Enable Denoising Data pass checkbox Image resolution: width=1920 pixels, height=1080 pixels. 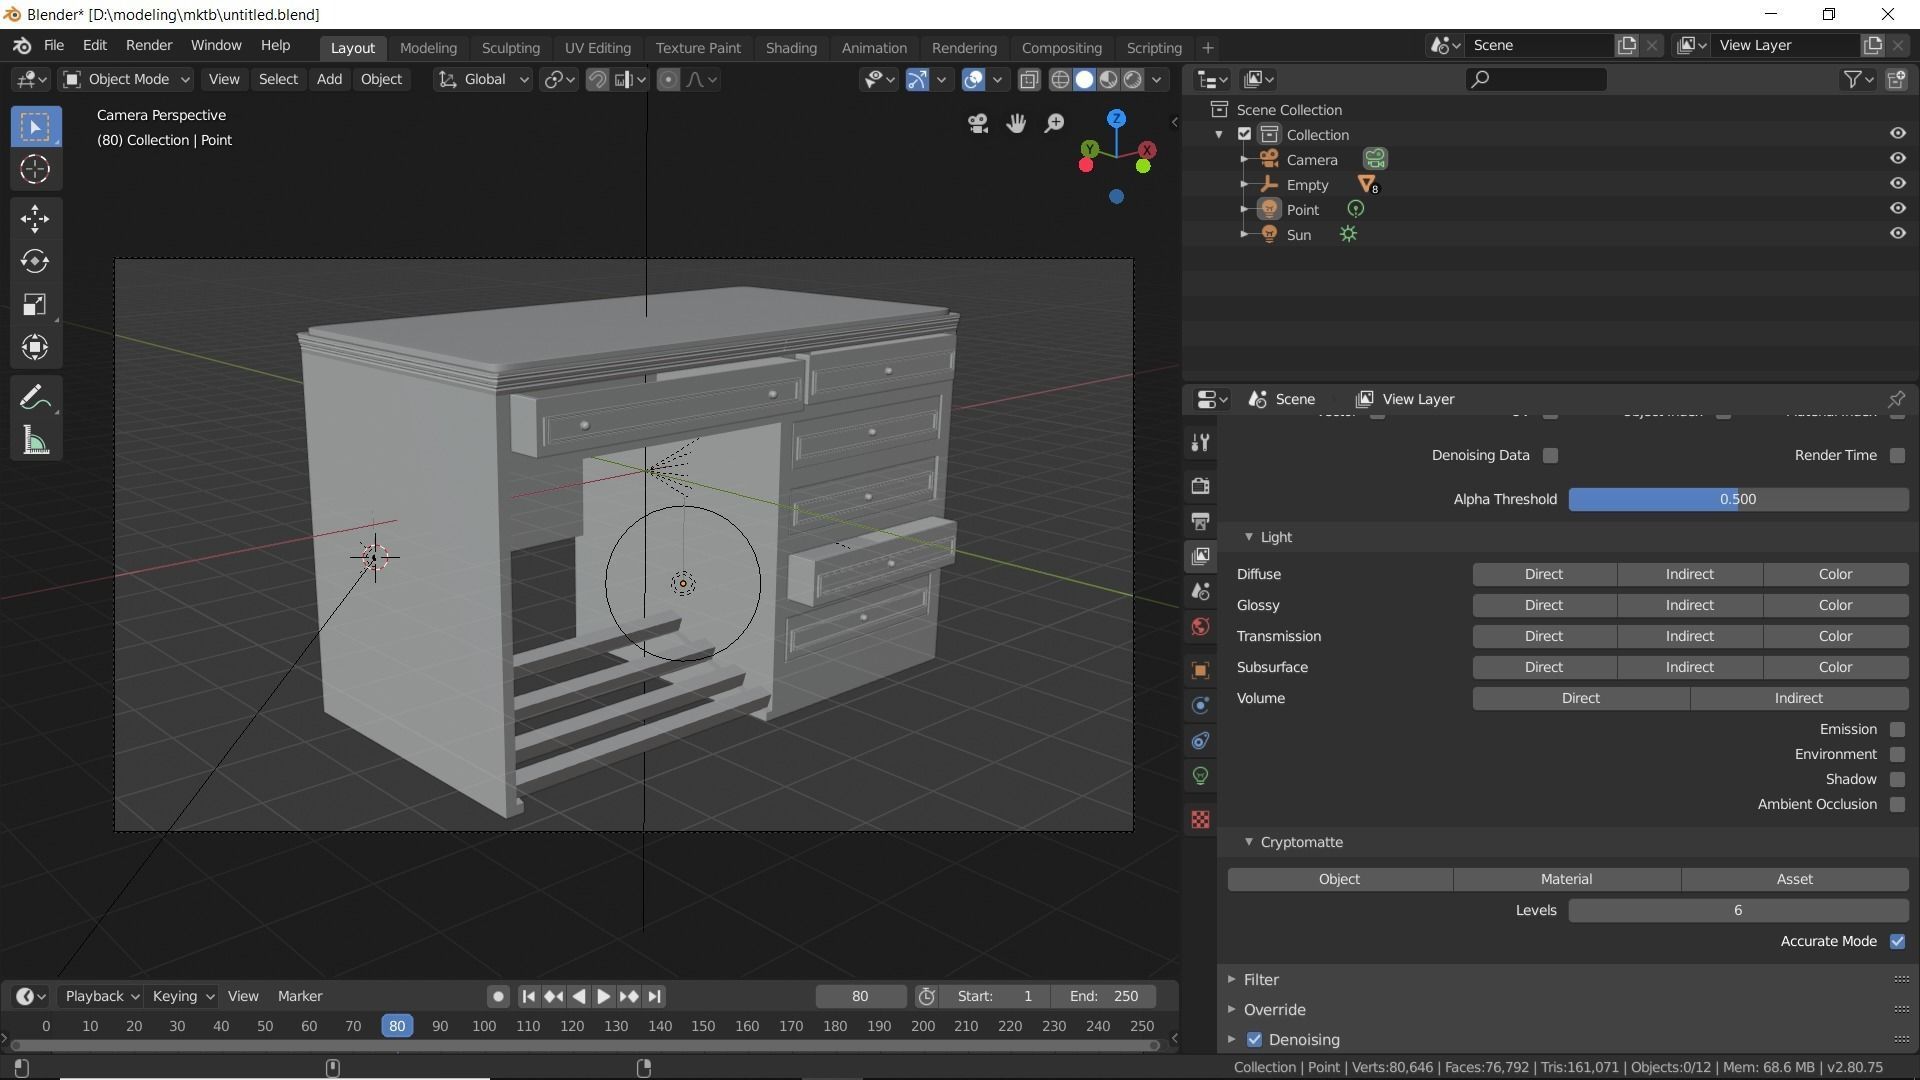[x=1550, y=455]
